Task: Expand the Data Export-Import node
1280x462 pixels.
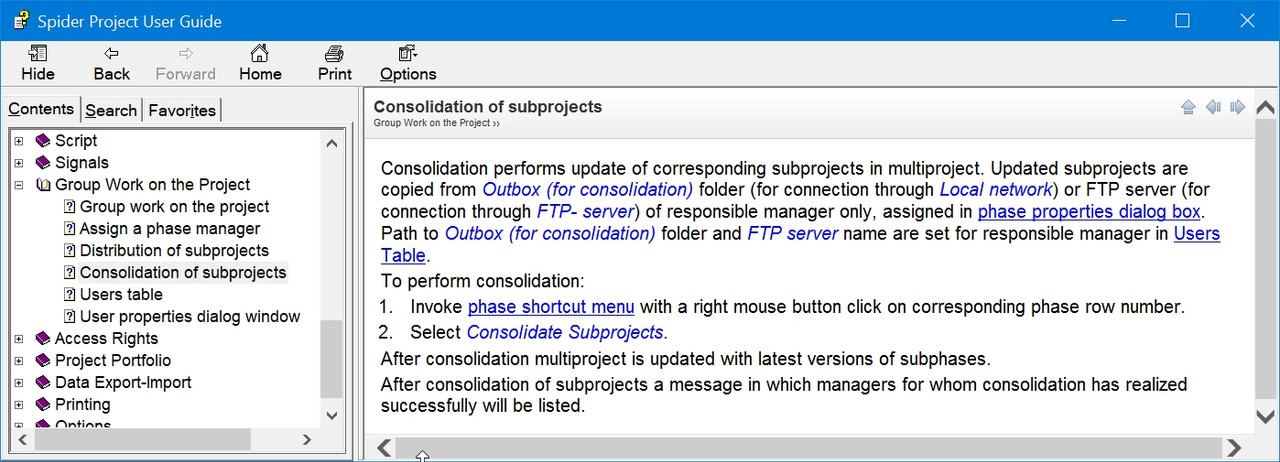Action: (18, 383)
